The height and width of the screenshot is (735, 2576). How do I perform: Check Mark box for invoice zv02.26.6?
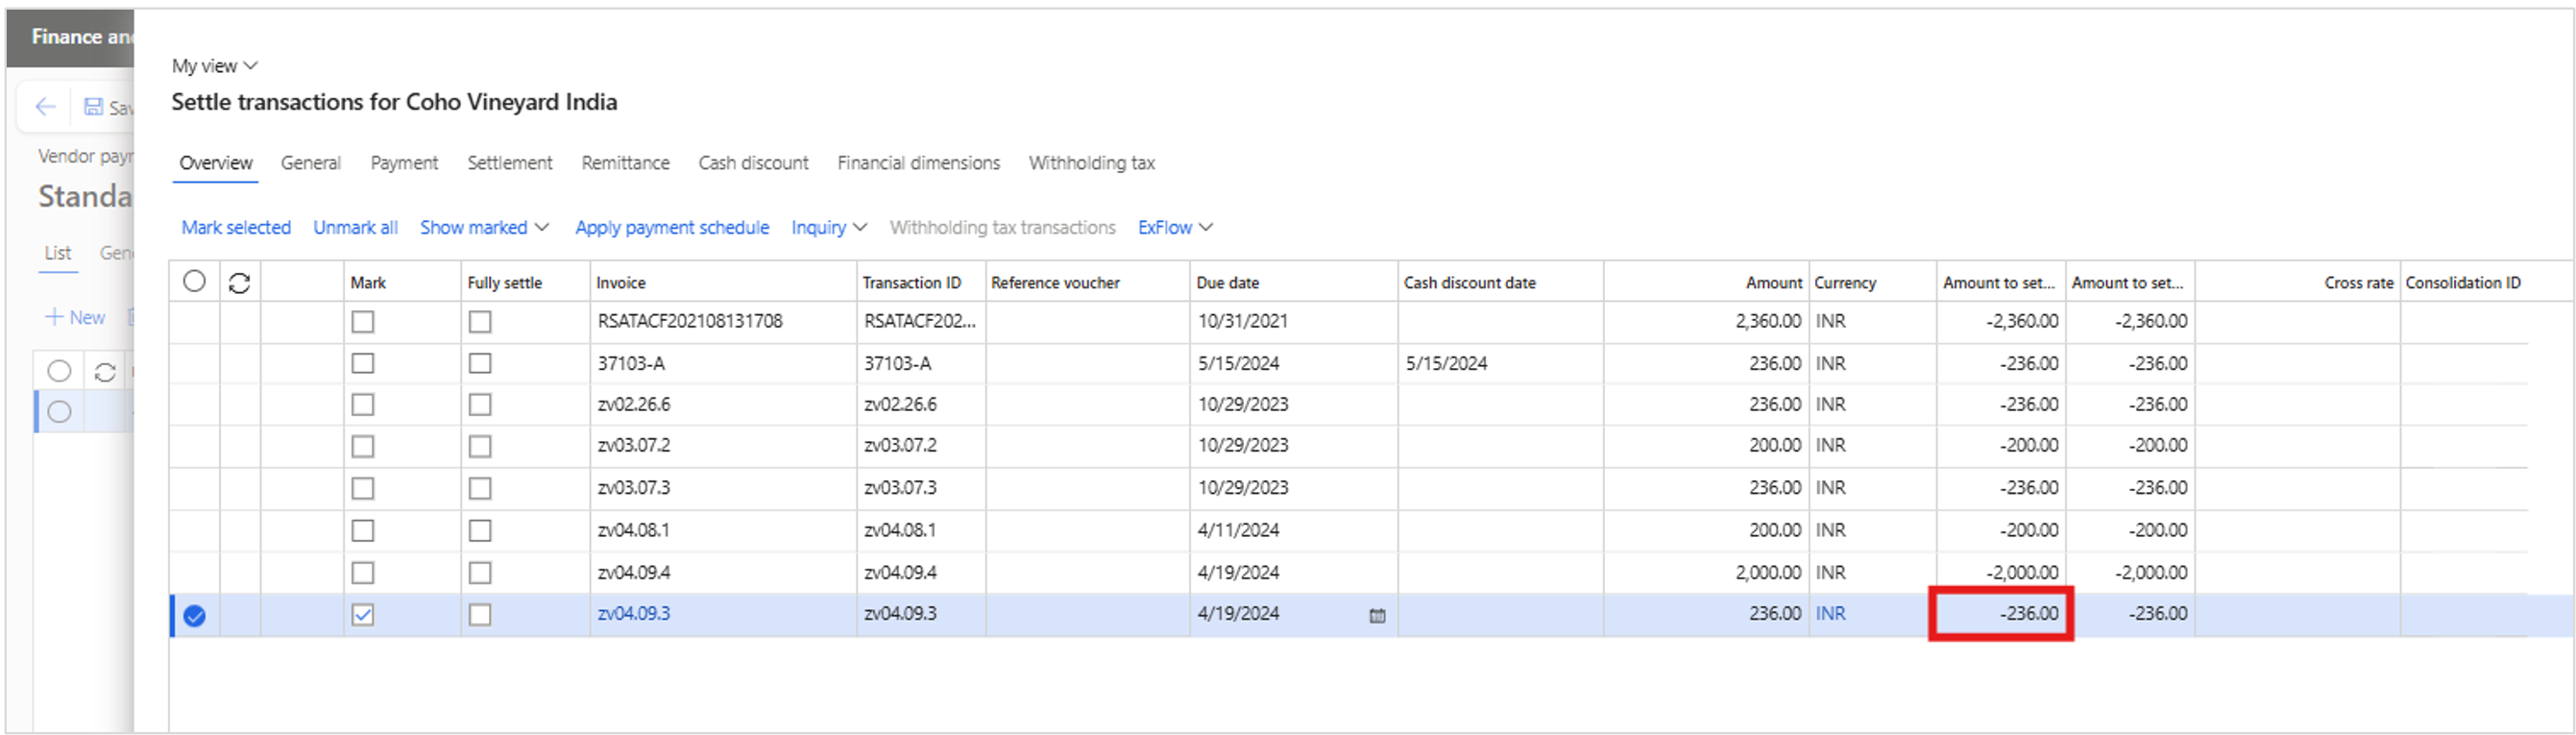(363, 405)
